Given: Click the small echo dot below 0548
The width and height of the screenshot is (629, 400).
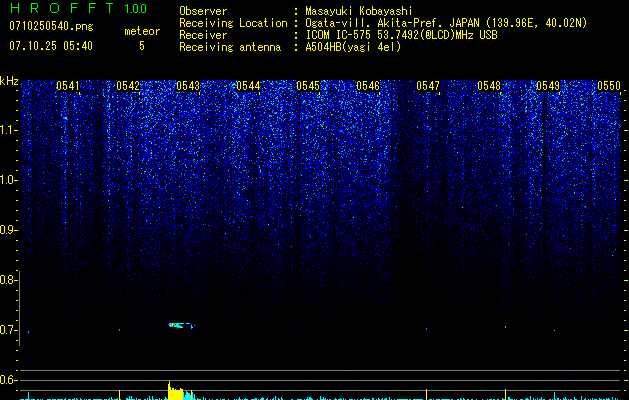Looking at the screenshot, I should coord(505,327).
